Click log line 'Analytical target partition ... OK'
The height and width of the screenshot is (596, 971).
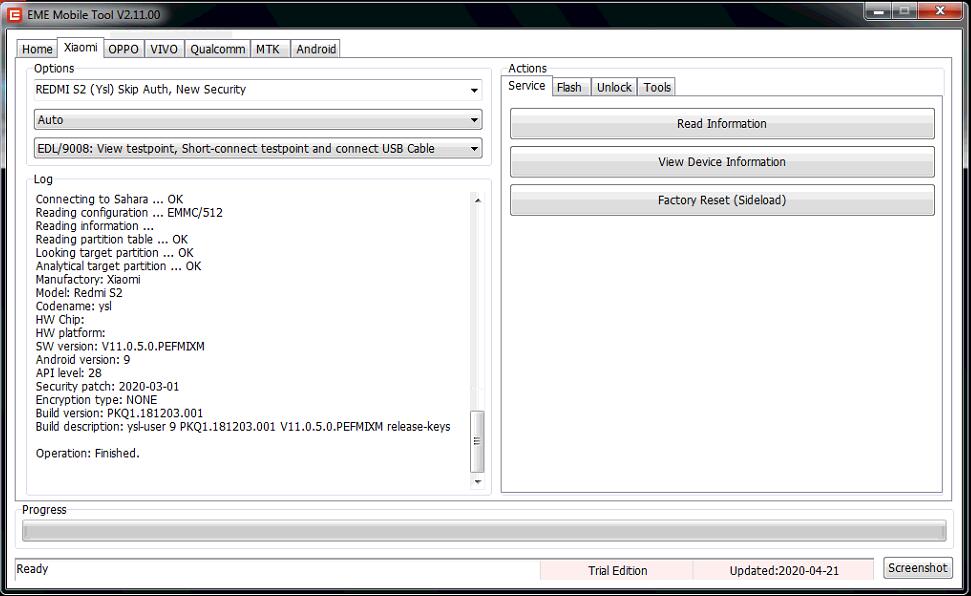point(118,266)
